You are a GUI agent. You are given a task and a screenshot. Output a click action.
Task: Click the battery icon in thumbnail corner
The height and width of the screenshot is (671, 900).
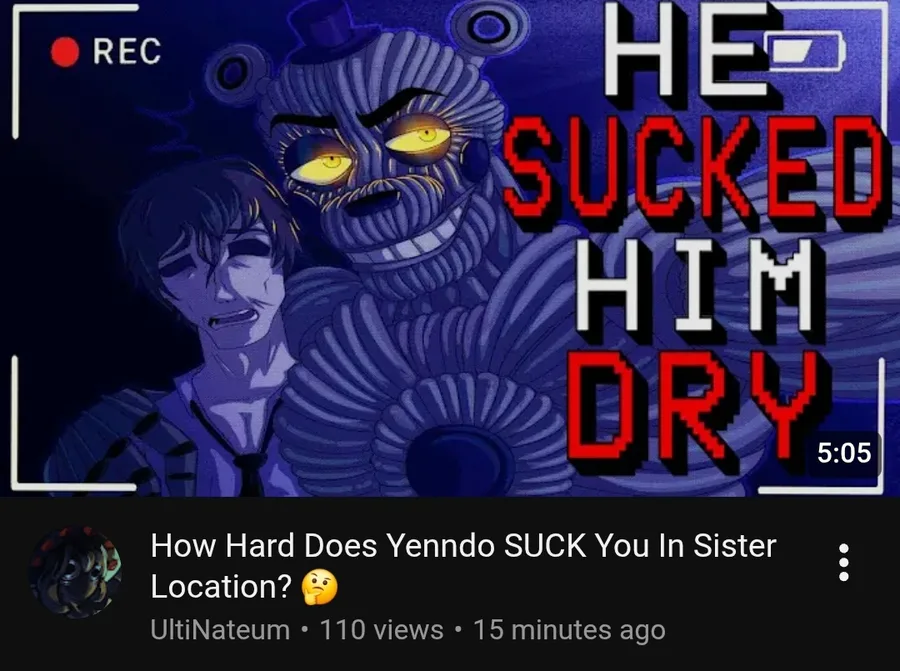tap(805, 51)
